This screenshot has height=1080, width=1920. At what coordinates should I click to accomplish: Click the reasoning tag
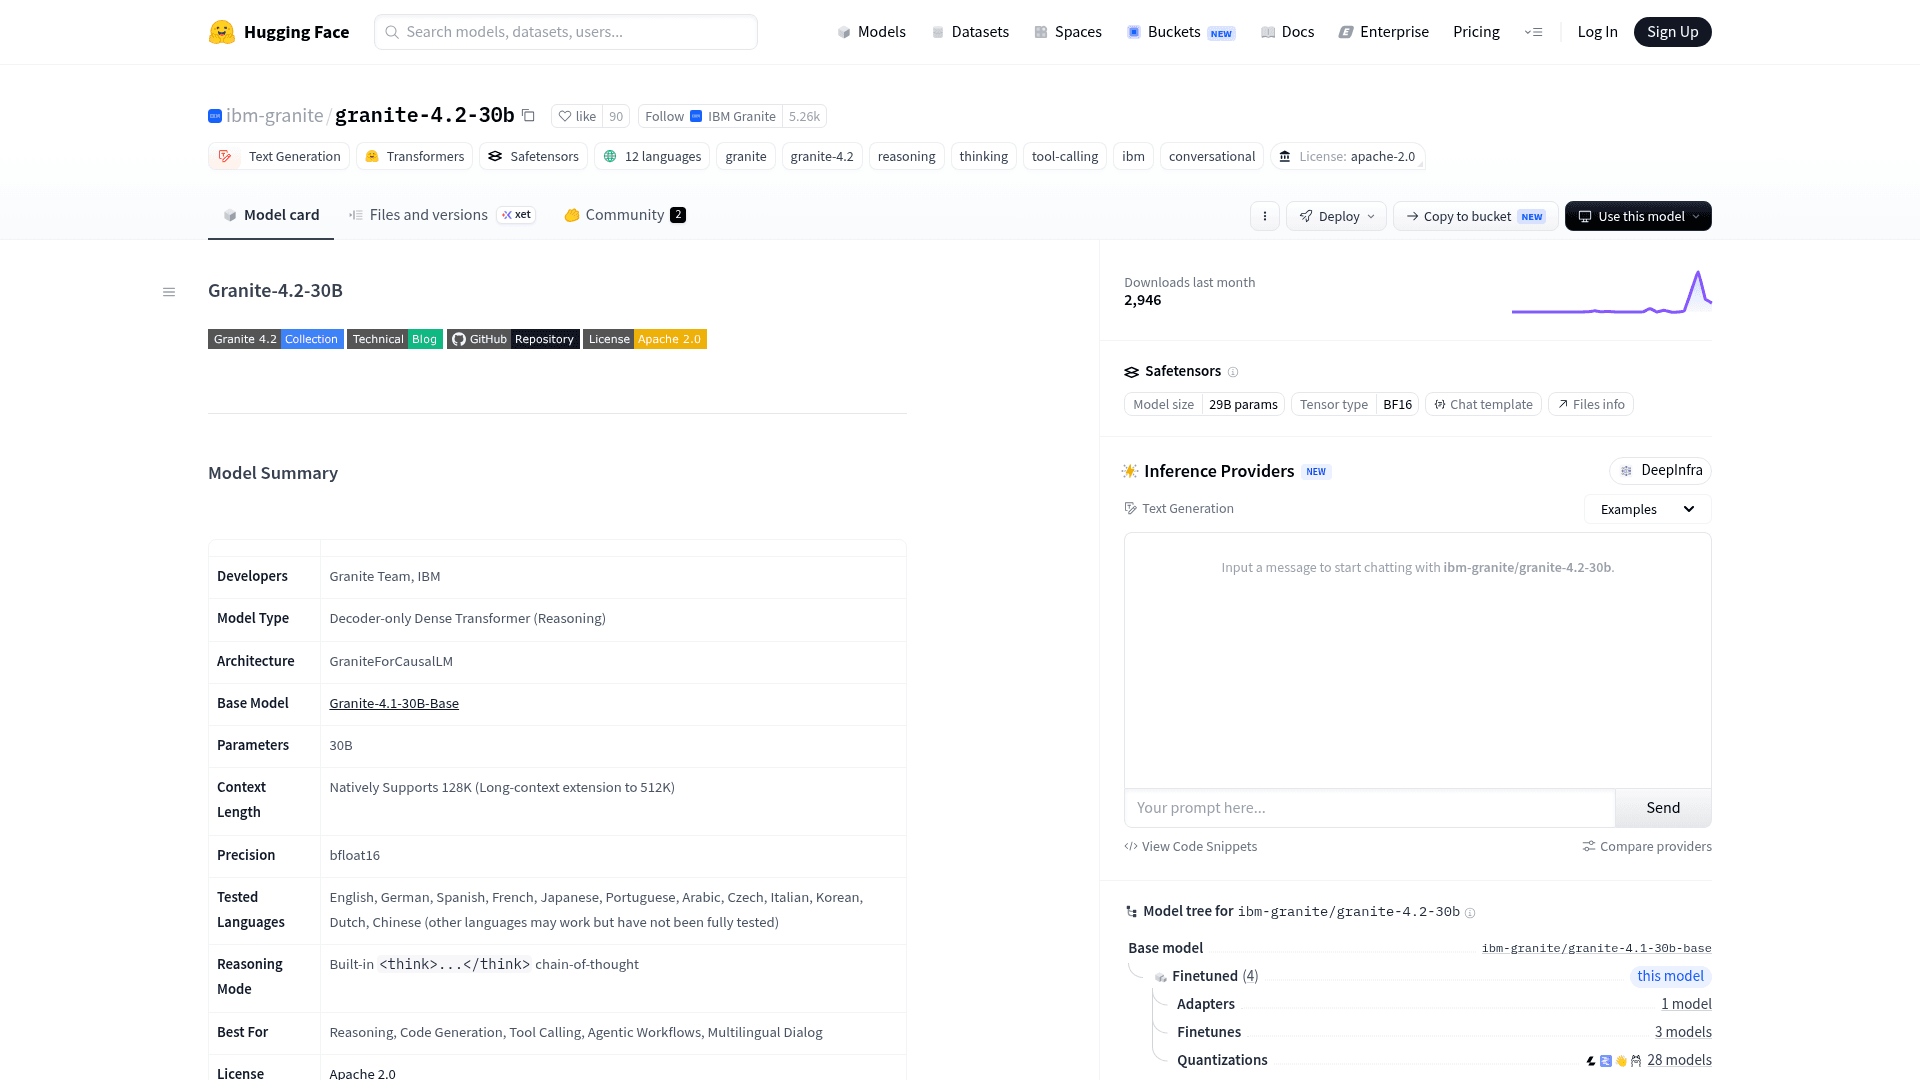point(906,156)
